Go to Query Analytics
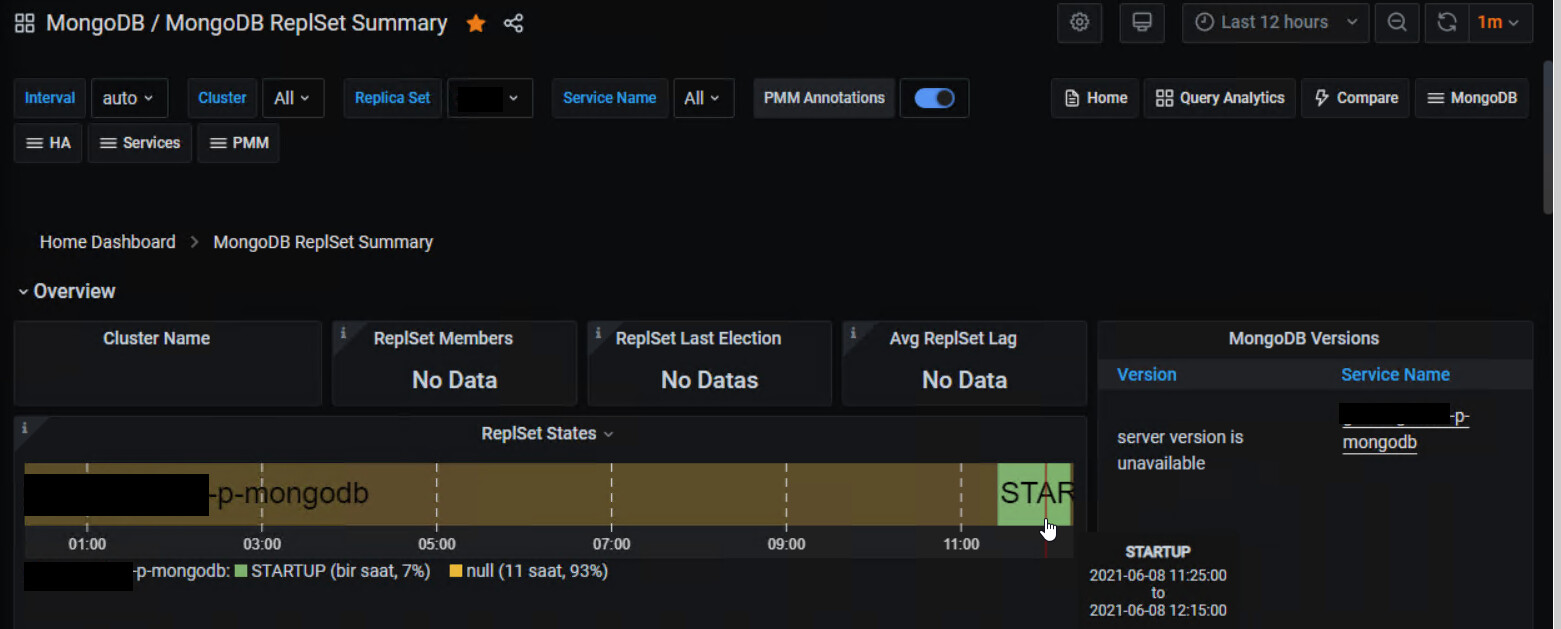The image size is (1561, 629). click(x=1220, y=98)
